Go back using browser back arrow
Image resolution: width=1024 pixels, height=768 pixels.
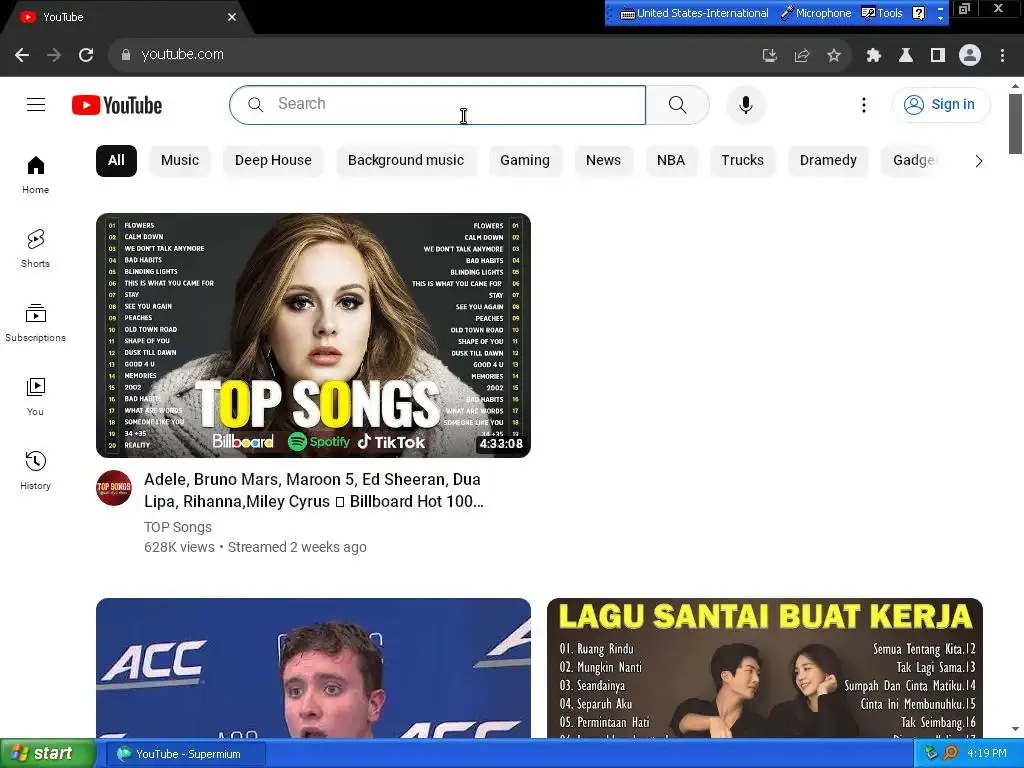[x=22, y=55]
